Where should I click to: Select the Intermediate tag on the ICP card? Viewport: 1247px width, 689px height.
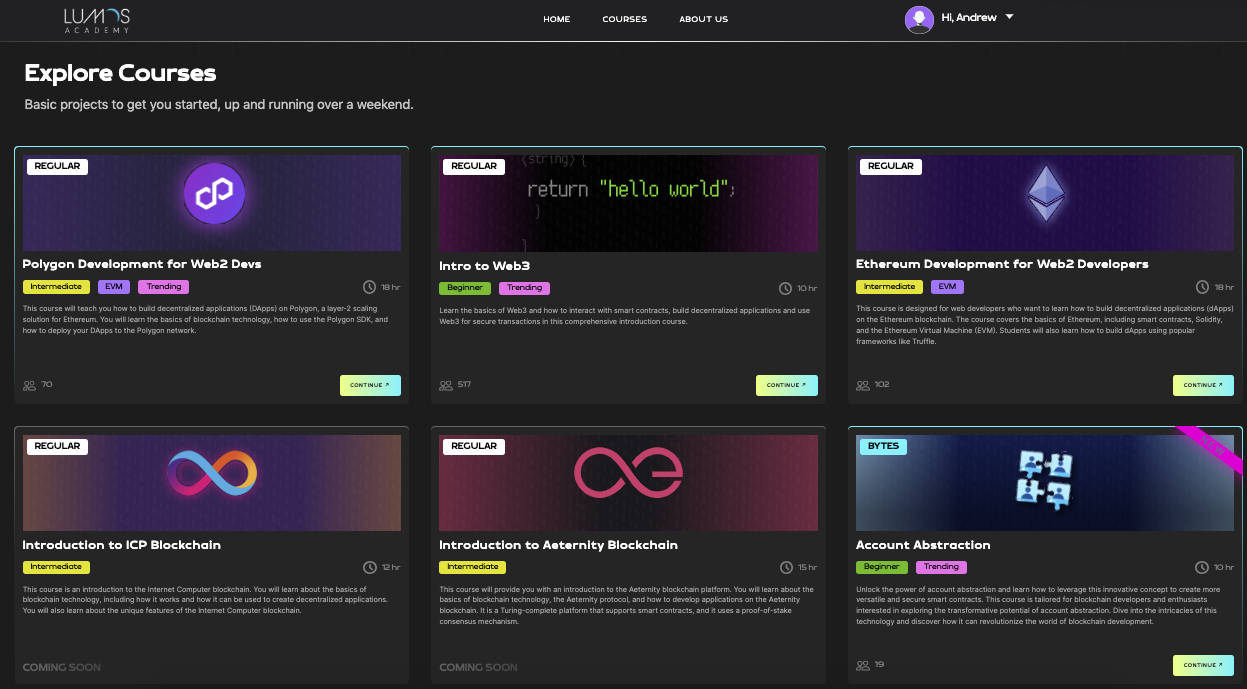(56, 567)
